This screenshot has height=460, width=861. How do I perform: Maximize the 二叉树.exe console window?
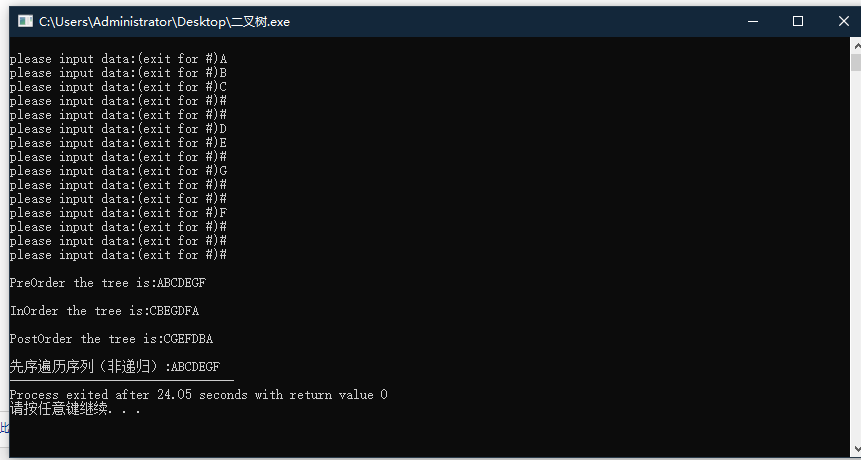pos(798,21)
